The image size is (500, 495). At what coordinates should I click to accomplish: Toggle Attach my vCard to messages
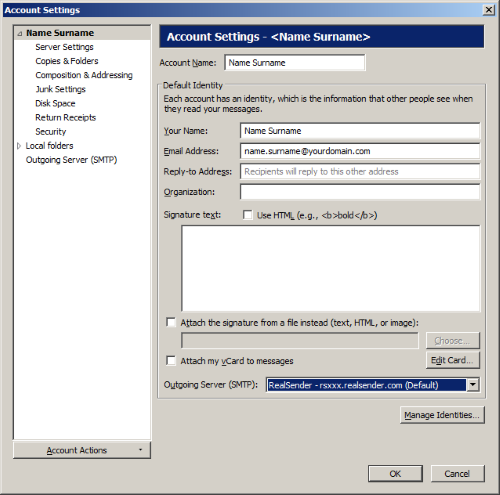(171, 361)
